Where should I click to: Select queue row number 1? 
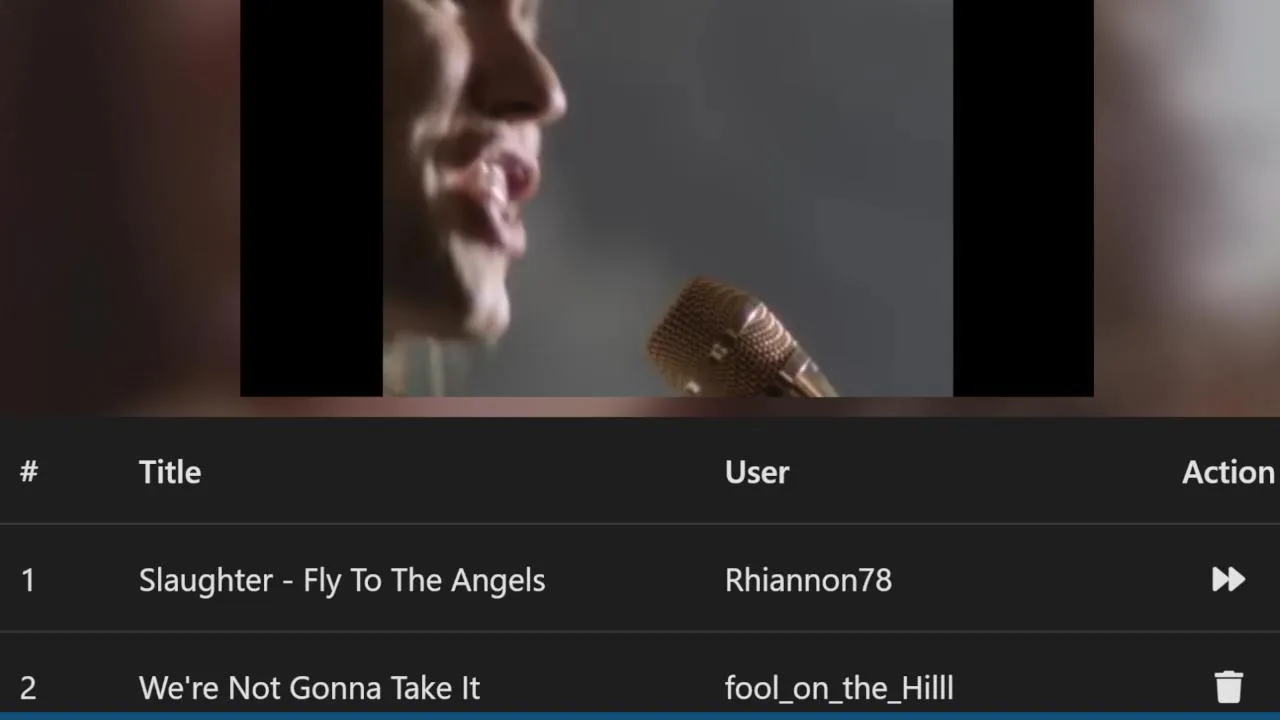[x=640, y=579]
